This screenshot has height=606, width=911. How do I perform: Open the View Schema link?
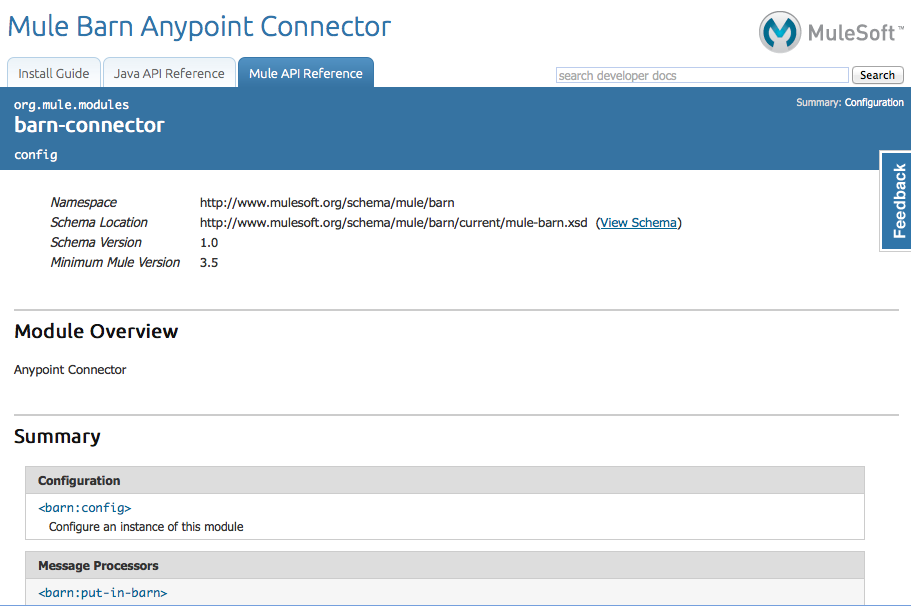click(638, 222)
